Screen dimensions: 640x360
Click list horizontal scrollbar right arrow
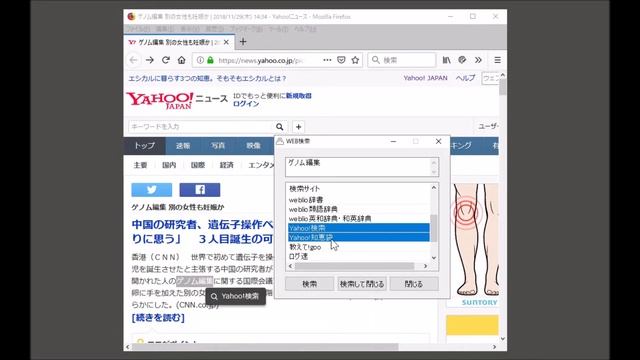tap(425, 266)
